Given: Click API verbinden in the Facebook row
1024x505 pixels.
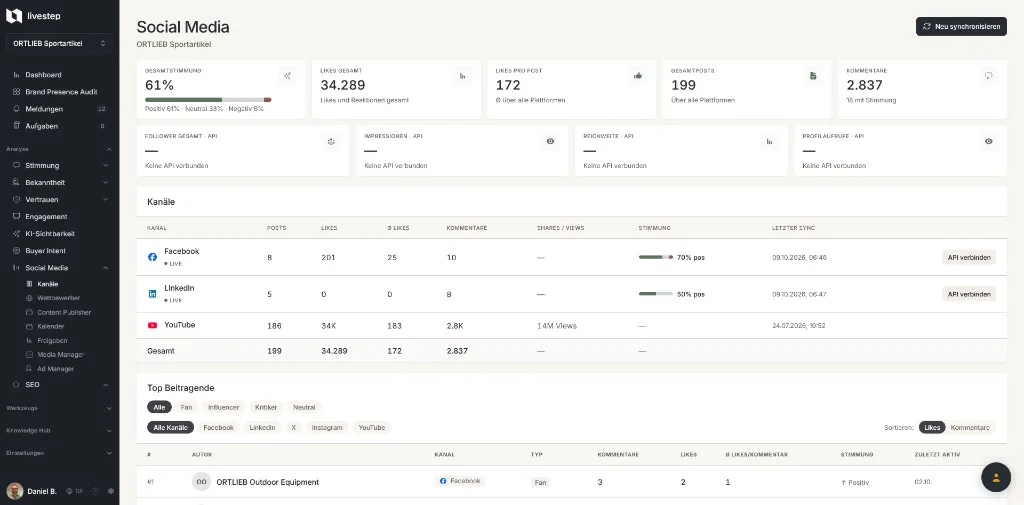Looking at the screenshot, I should coord(969,257).
